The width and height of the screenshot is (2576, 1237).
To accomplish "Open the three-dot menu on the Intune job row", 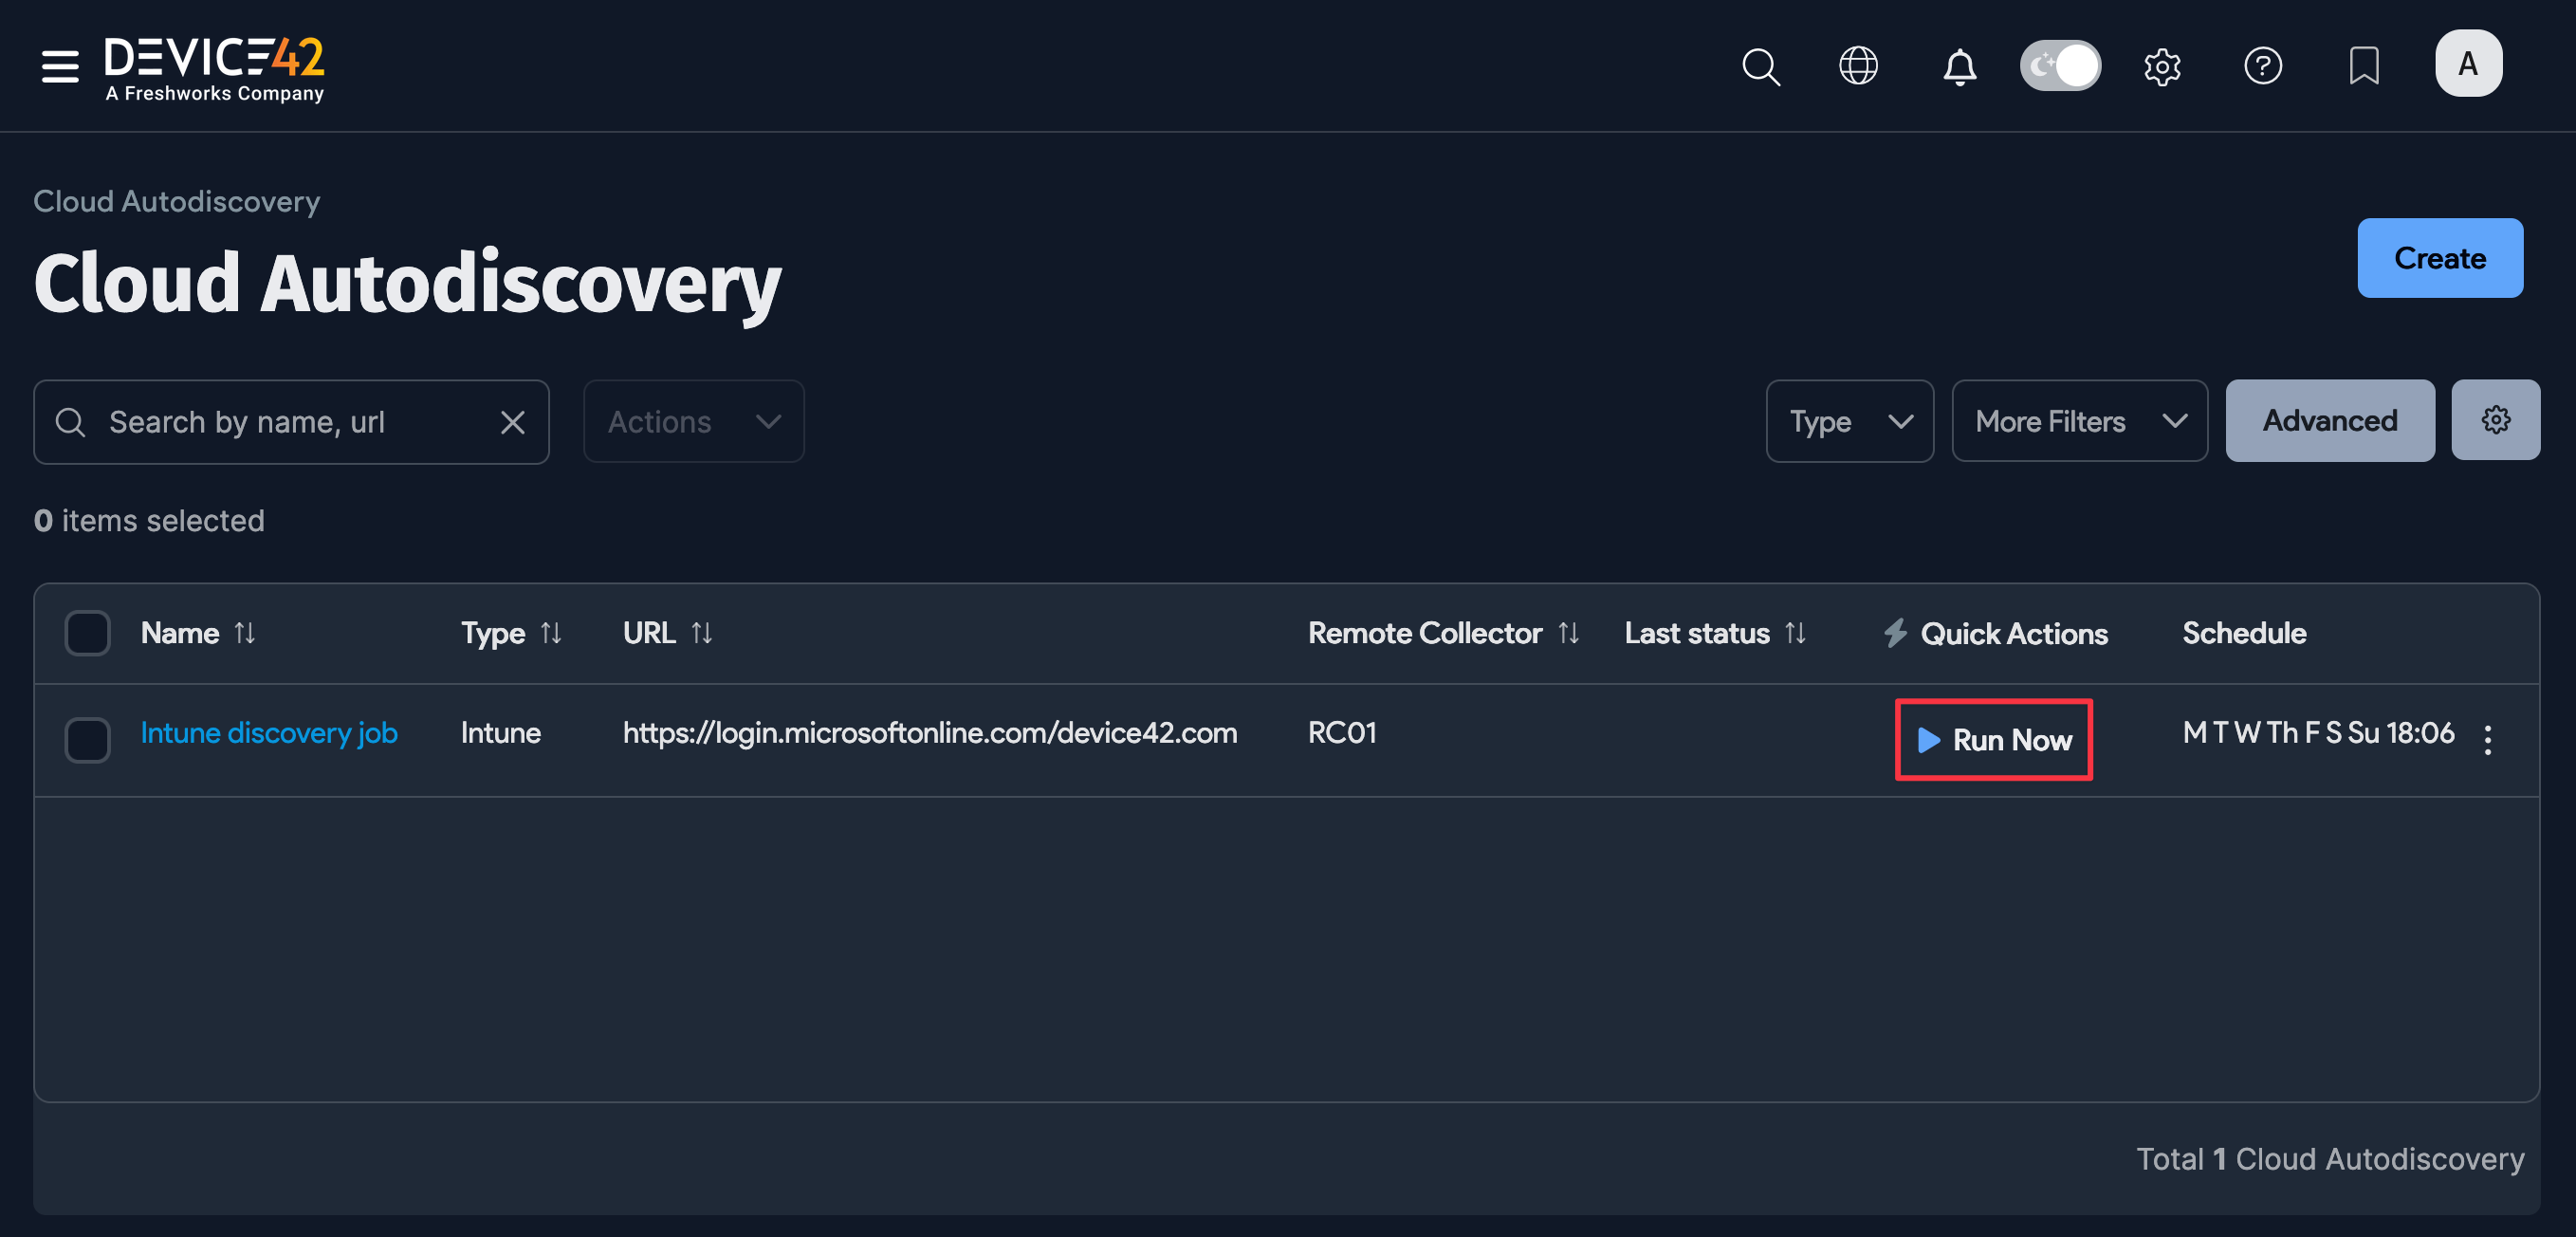I will pyautogui.click(x=2488, y=740).
